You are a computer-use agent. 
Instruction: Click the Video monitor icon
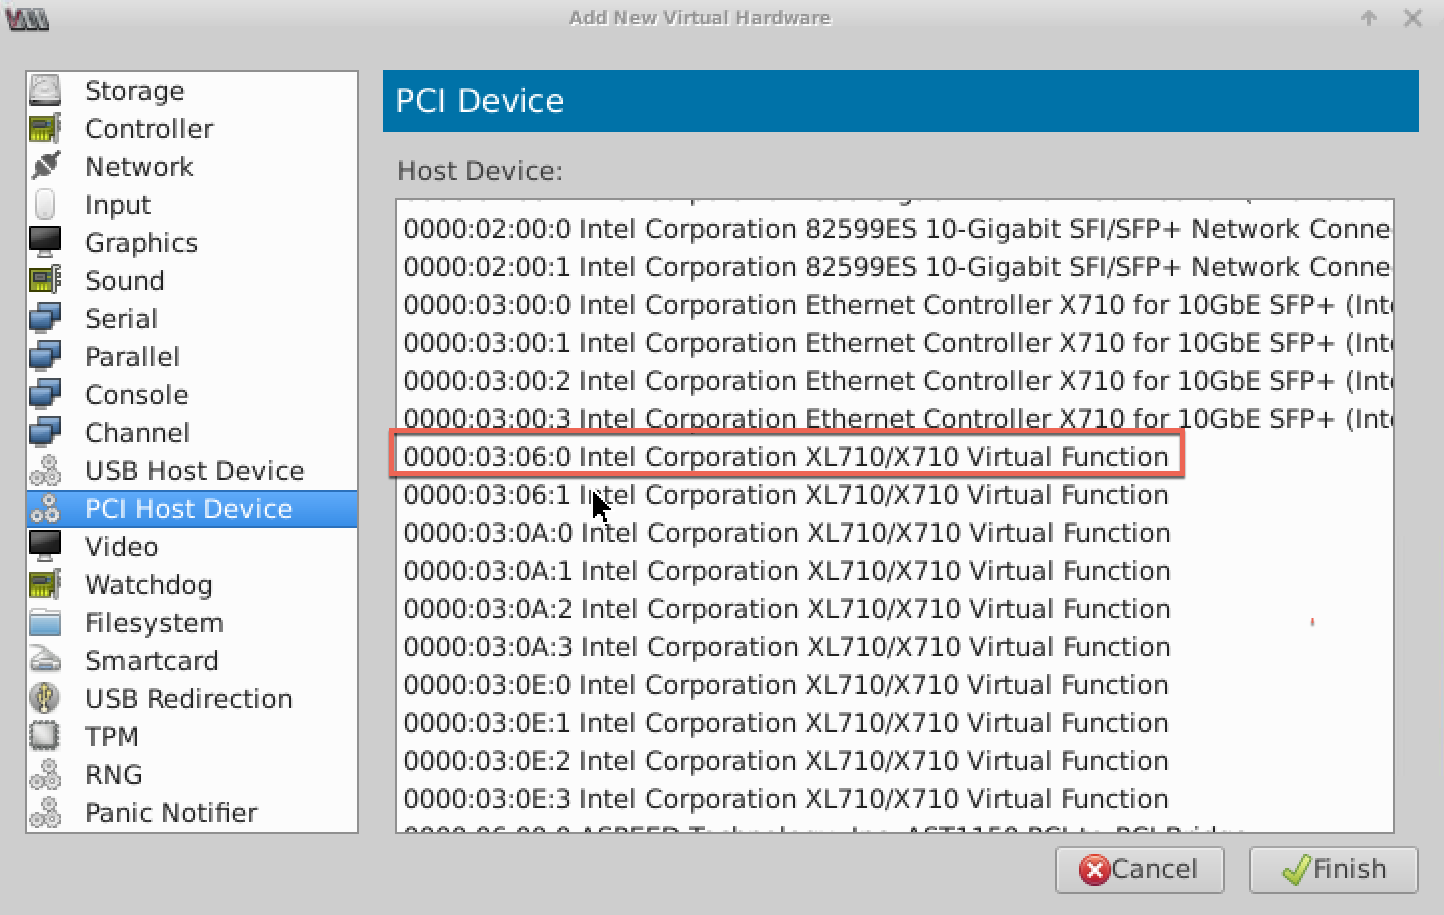(45, 546)
